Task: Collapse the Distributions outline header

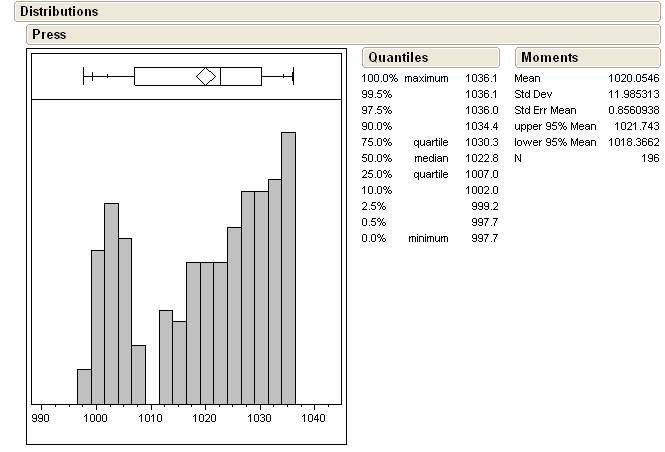Action: click(59, 12)
